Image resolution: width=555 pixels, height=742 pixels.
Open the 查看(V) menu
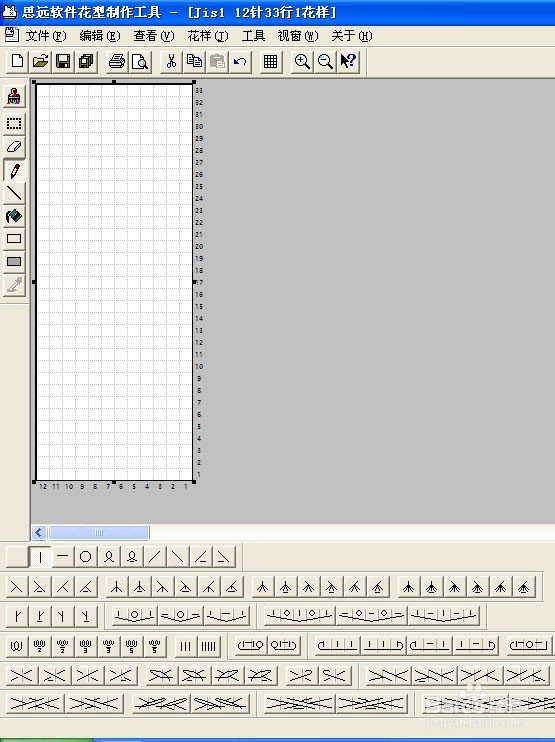[x=154, y=36]
